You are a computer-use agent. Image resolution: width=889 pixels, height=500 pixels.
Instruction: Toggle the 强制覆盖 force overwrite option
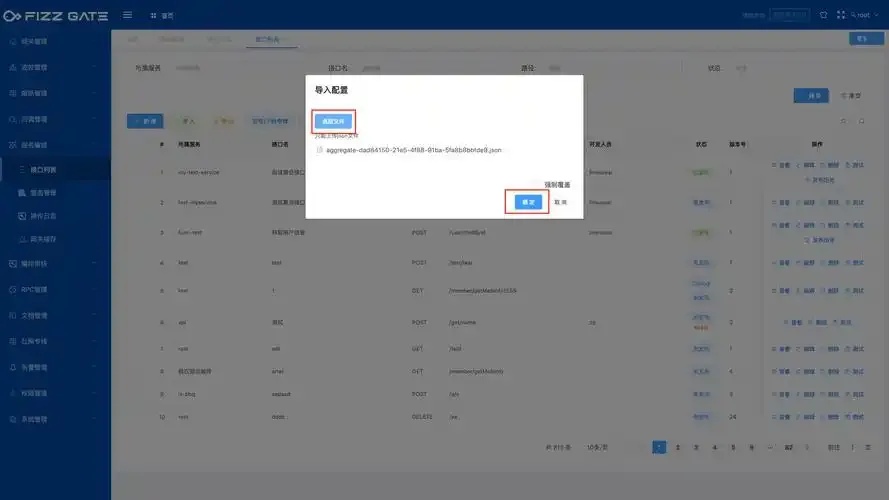click(557, 185)
